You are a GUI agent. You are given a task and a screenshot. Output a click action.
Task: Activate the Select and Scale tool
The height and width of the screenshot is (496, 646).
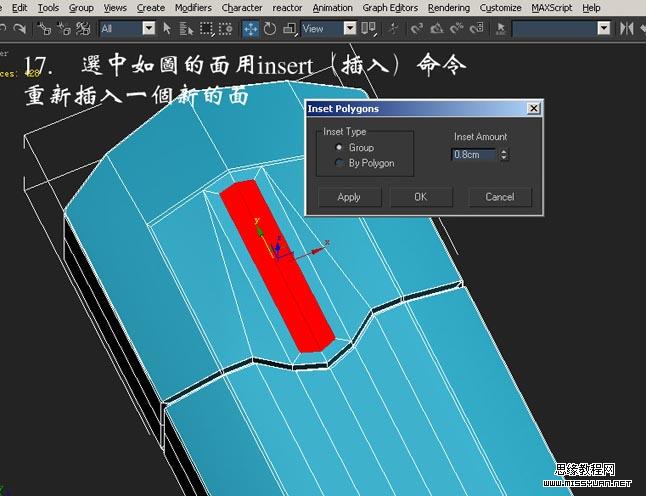[x=290, y=28]
